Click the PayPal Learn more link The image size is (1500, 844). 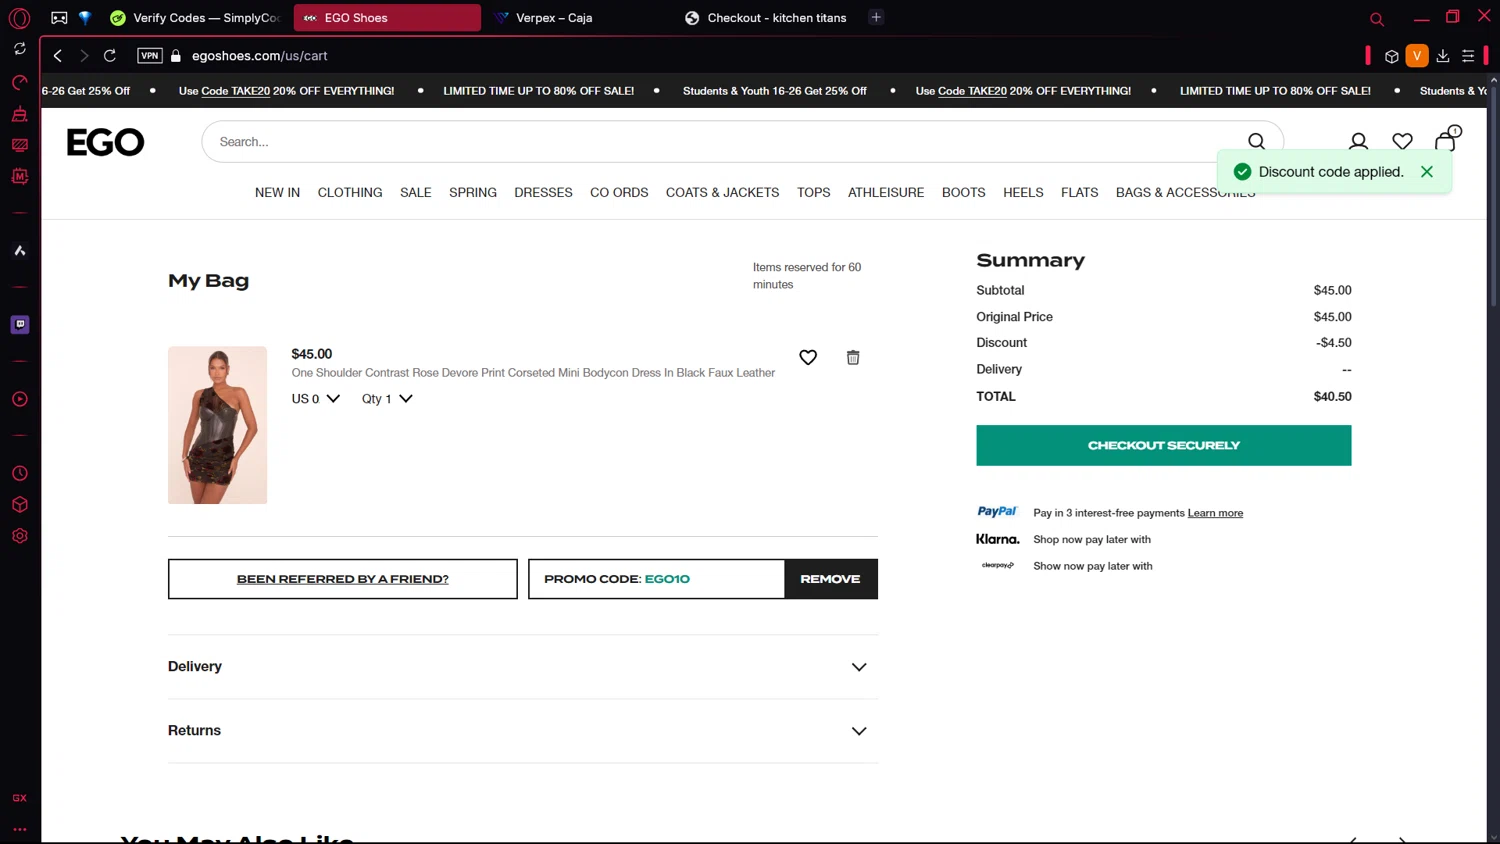pyautogui.click(x=1215, y=513)
